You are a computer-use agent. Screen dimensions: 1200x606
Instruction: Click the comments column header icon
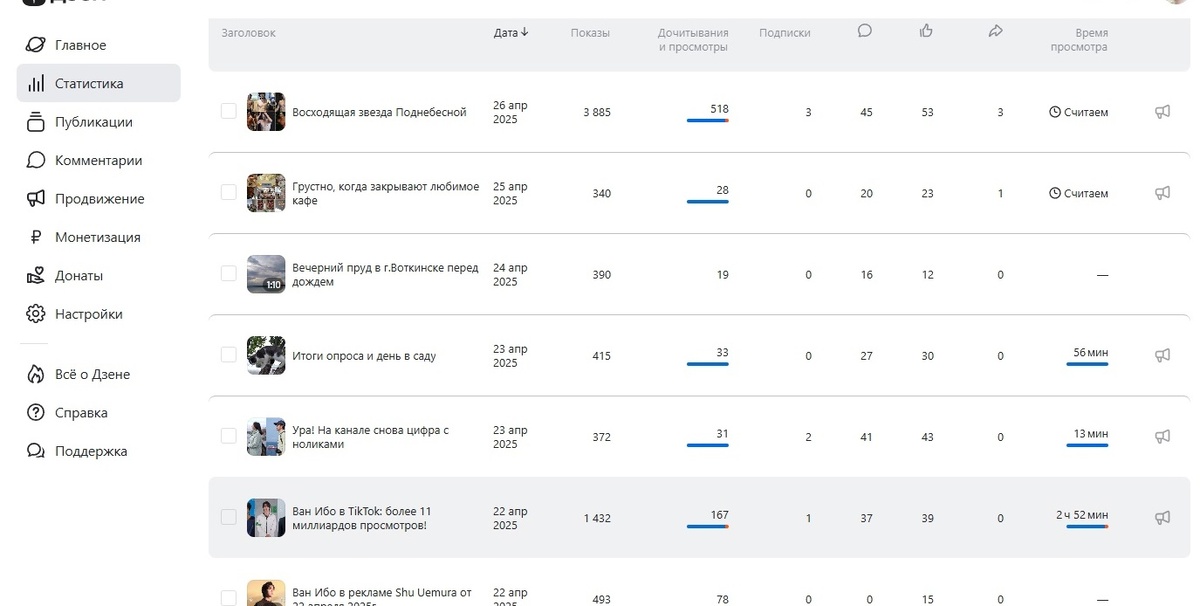click(x=865, y=32)
